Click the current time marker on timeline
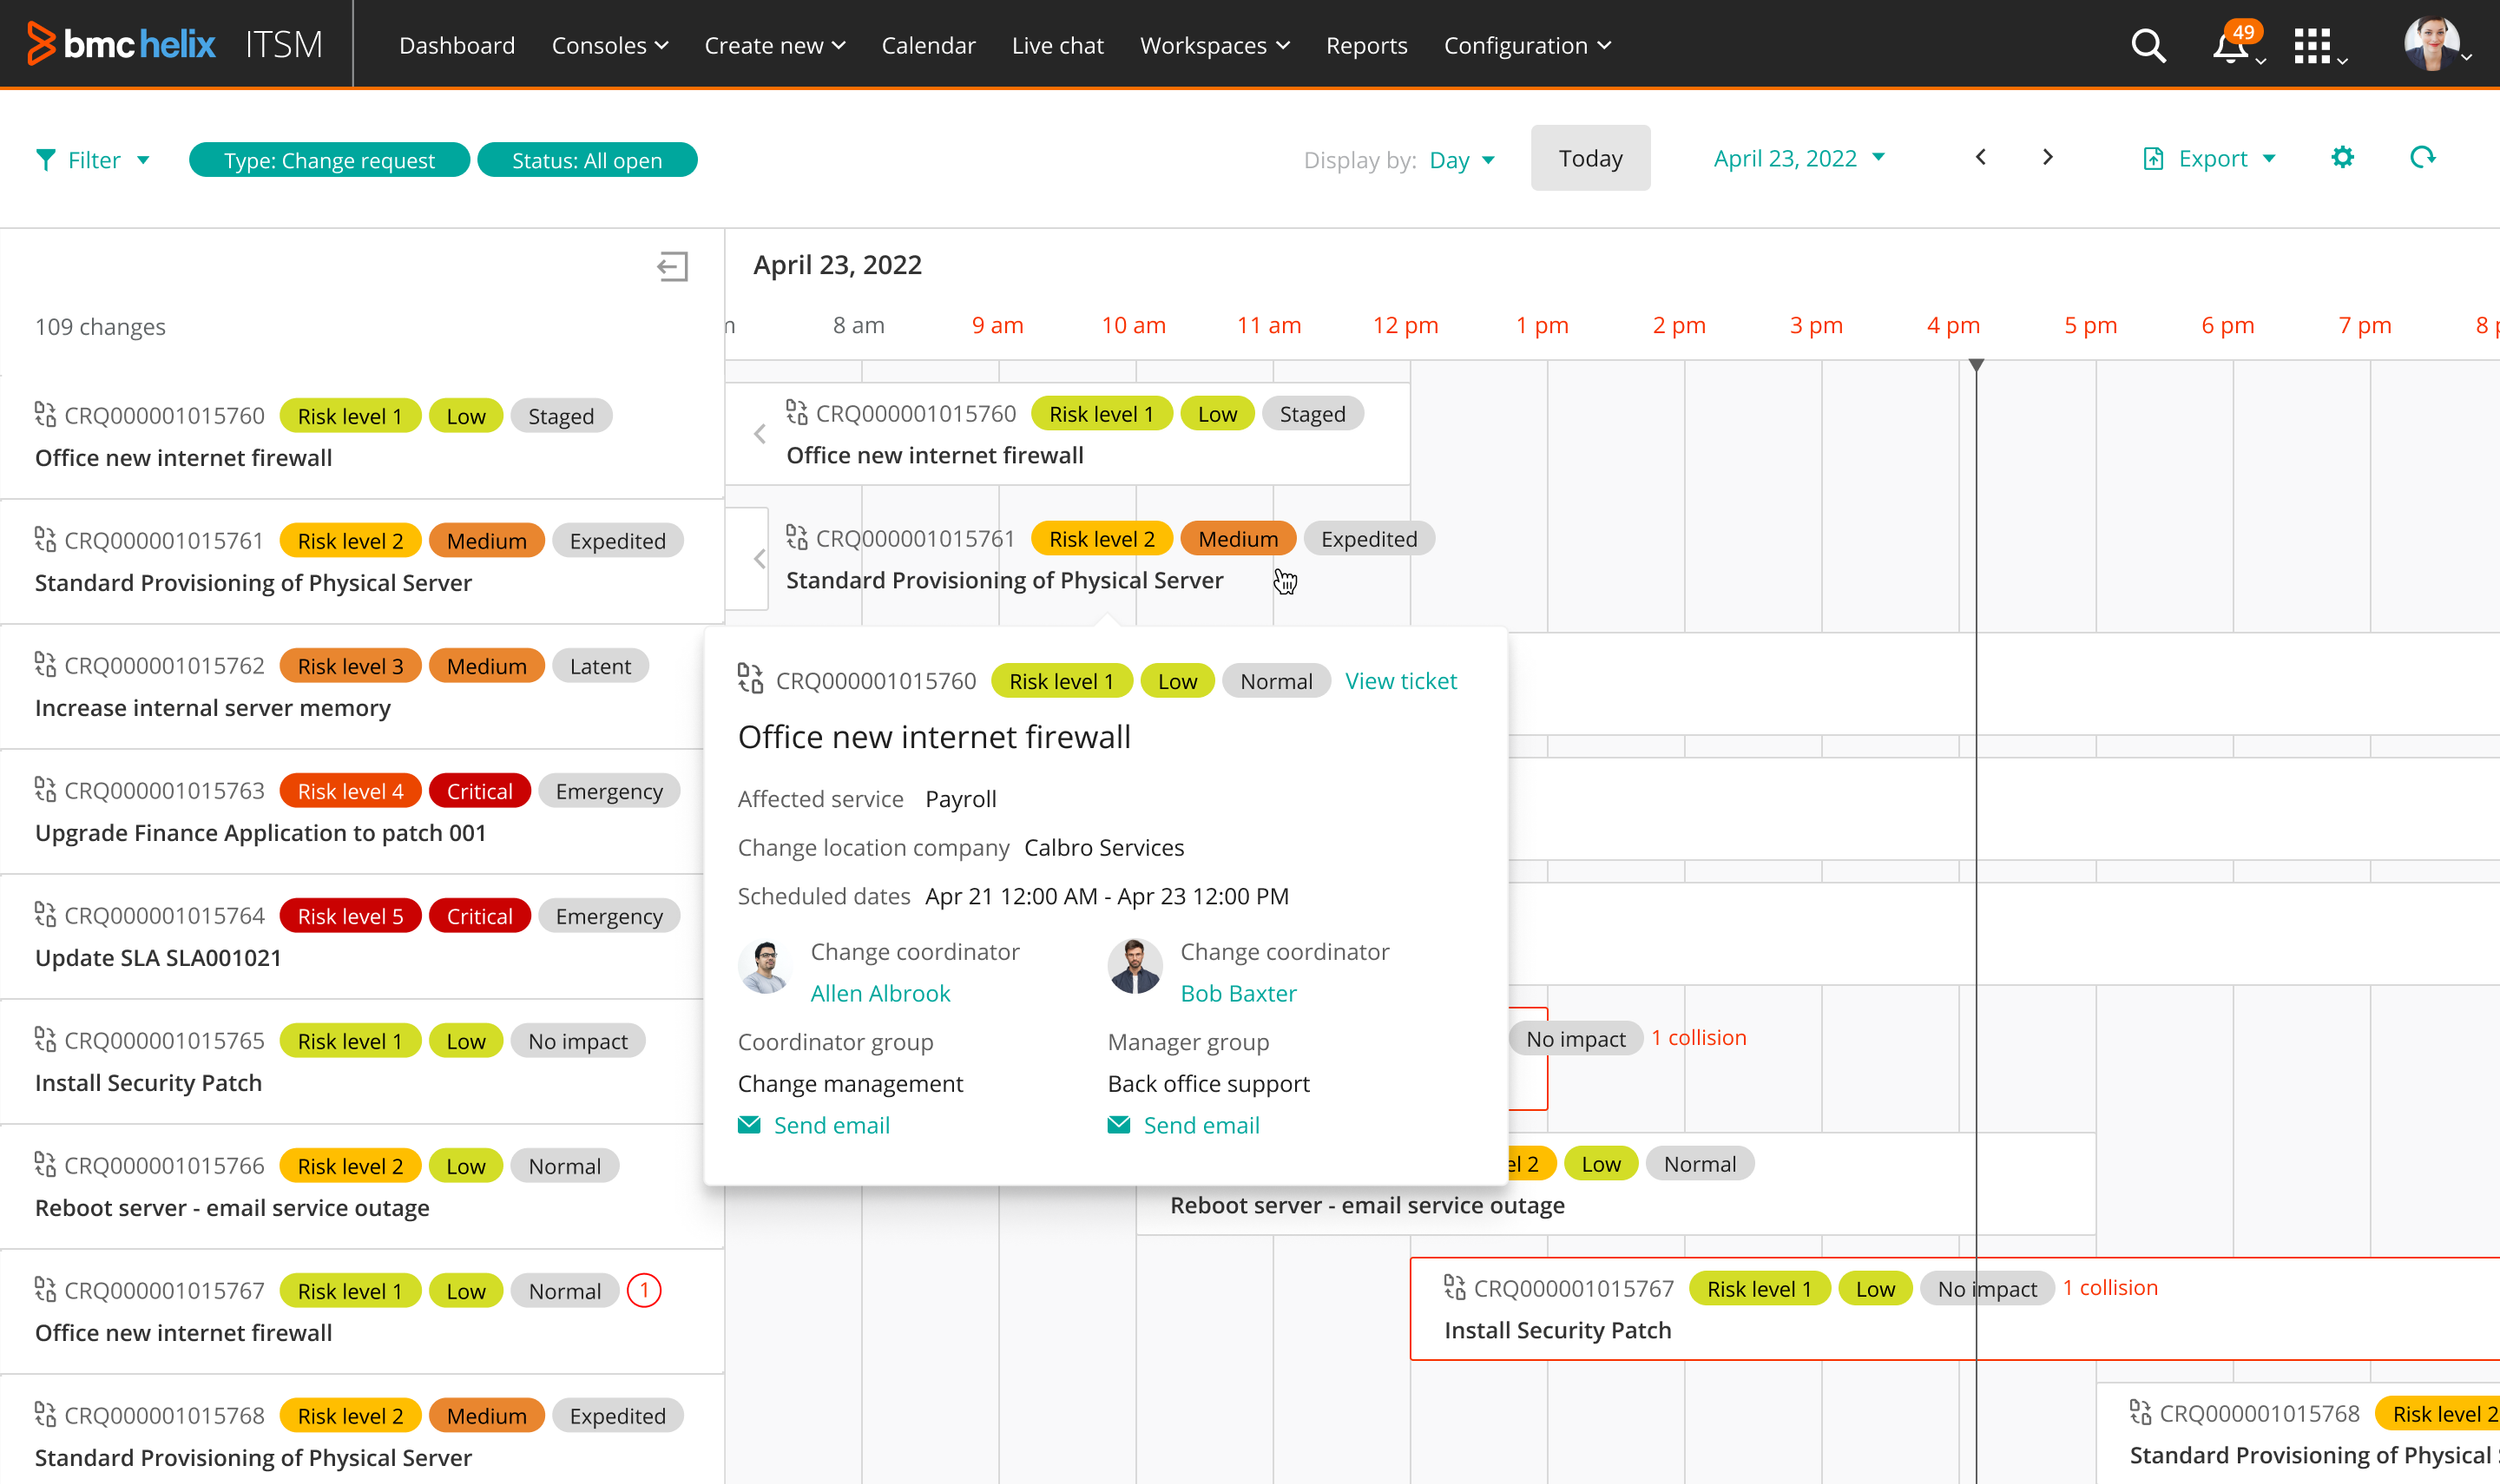 pyautogui.click(x=1976, y=366)
